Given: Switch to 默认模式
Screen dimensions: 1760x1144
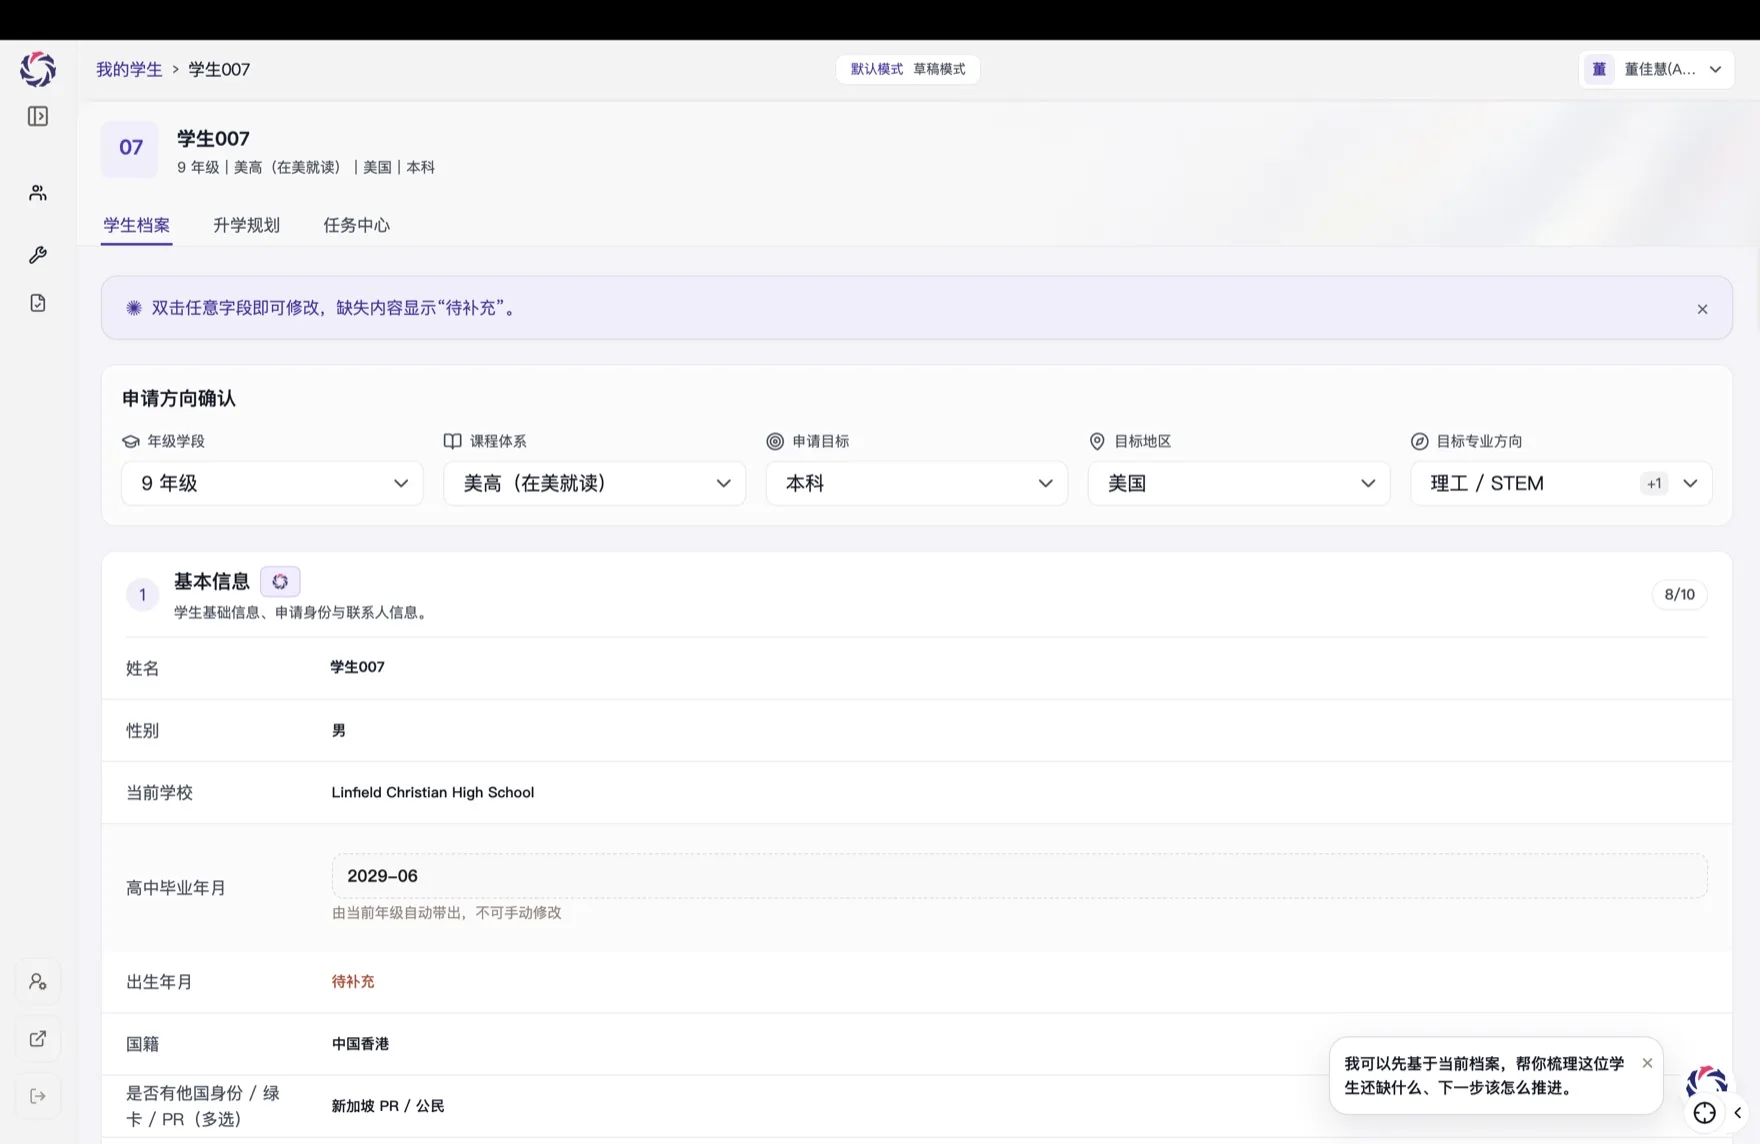Looking at the screenshot, I should click(x=876, y=69).
